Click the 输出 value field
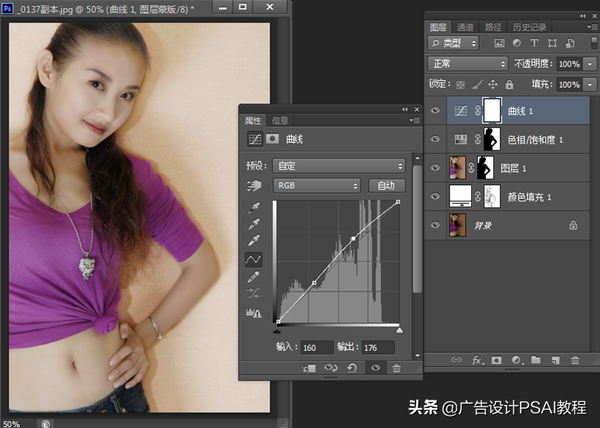The height and width of the screenshot is (428, 600). tap(378, 348)
